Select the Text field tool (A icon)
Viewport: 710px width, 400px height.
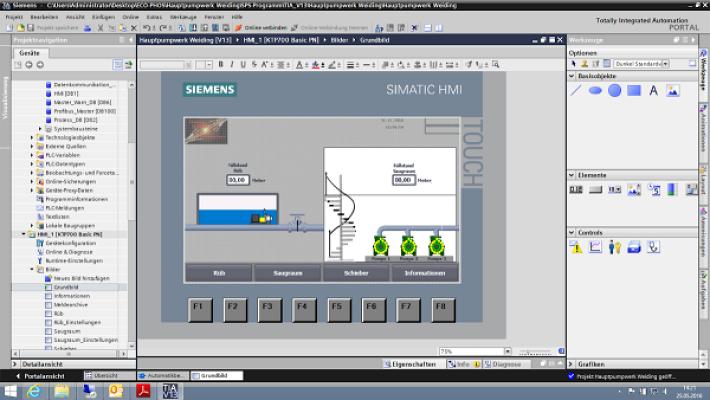653,91
